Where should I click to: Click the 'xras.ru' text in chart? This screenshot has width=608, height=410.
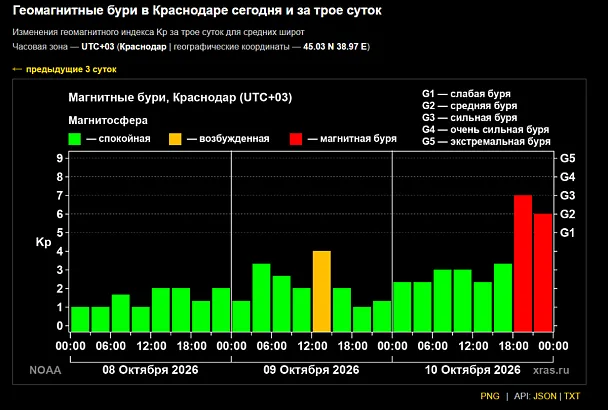coord(551,370)
